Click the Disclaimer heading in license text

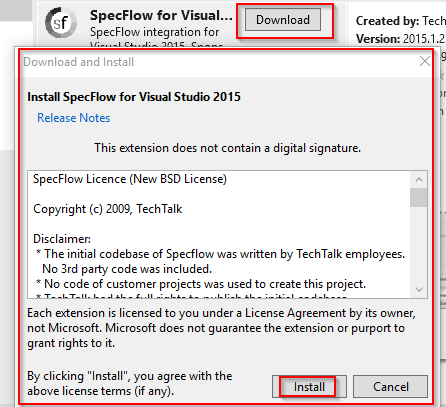62,239
